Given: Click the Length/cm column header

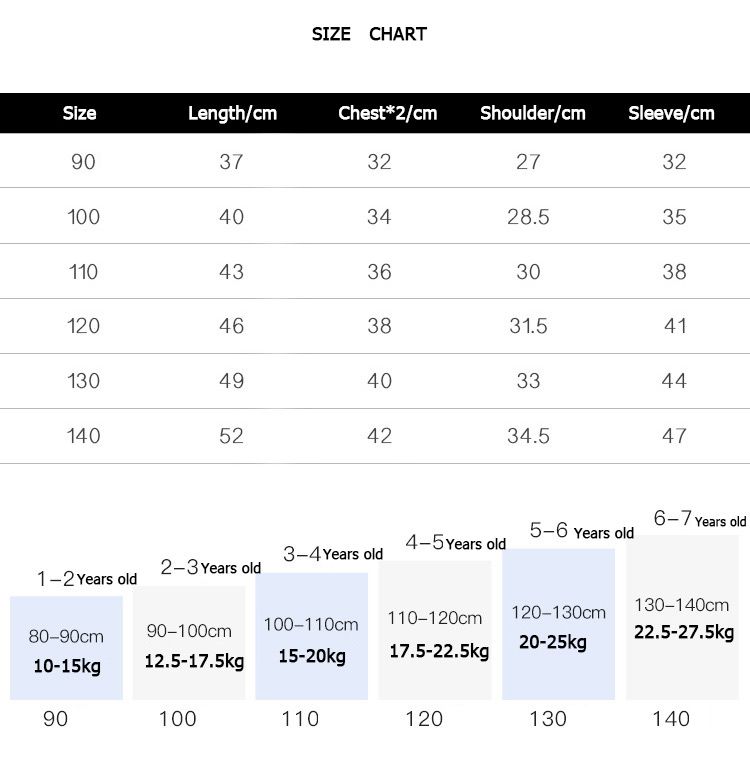Looking at the screenshot, I should click(232, 113).
